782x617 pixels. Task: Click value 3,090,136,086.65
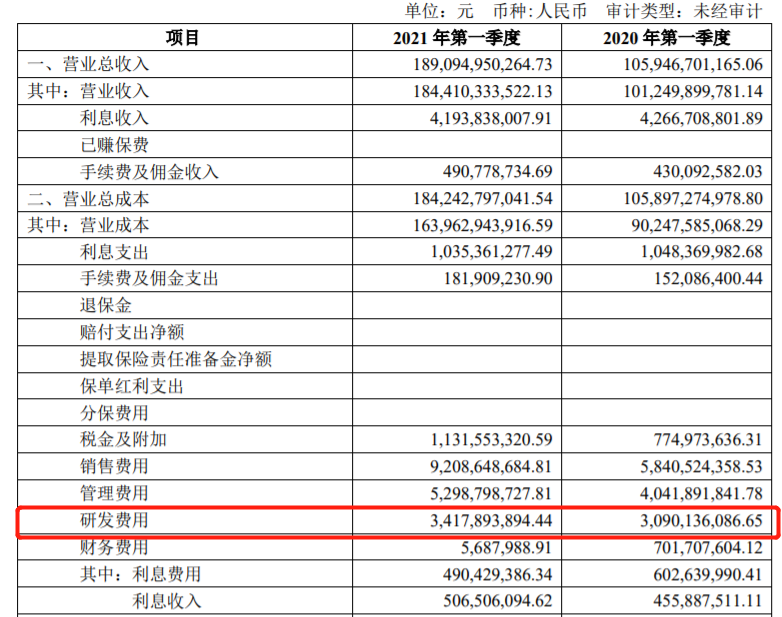click(x=702, y=520)
